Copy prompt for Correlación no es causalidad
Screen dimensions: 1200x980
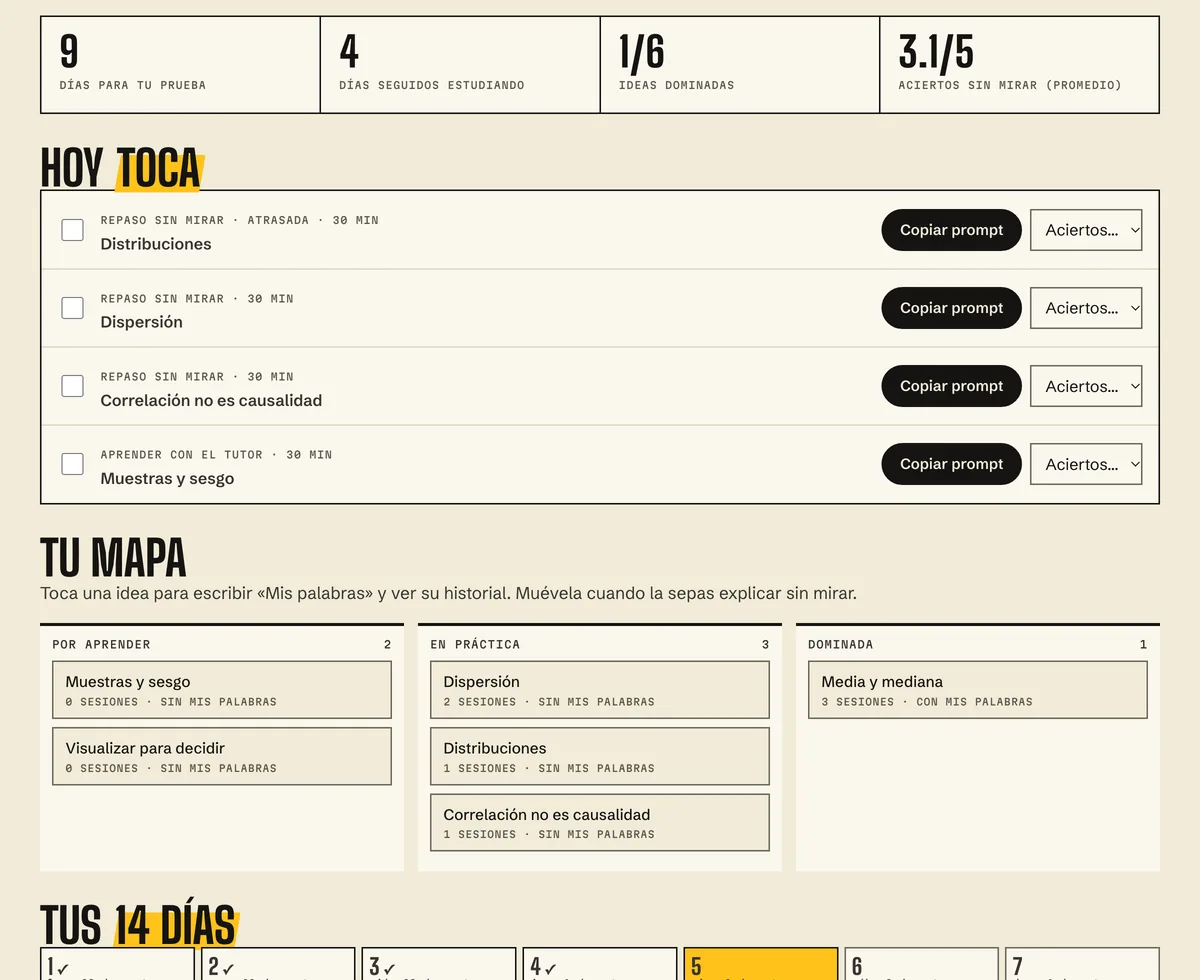[951, 386]
